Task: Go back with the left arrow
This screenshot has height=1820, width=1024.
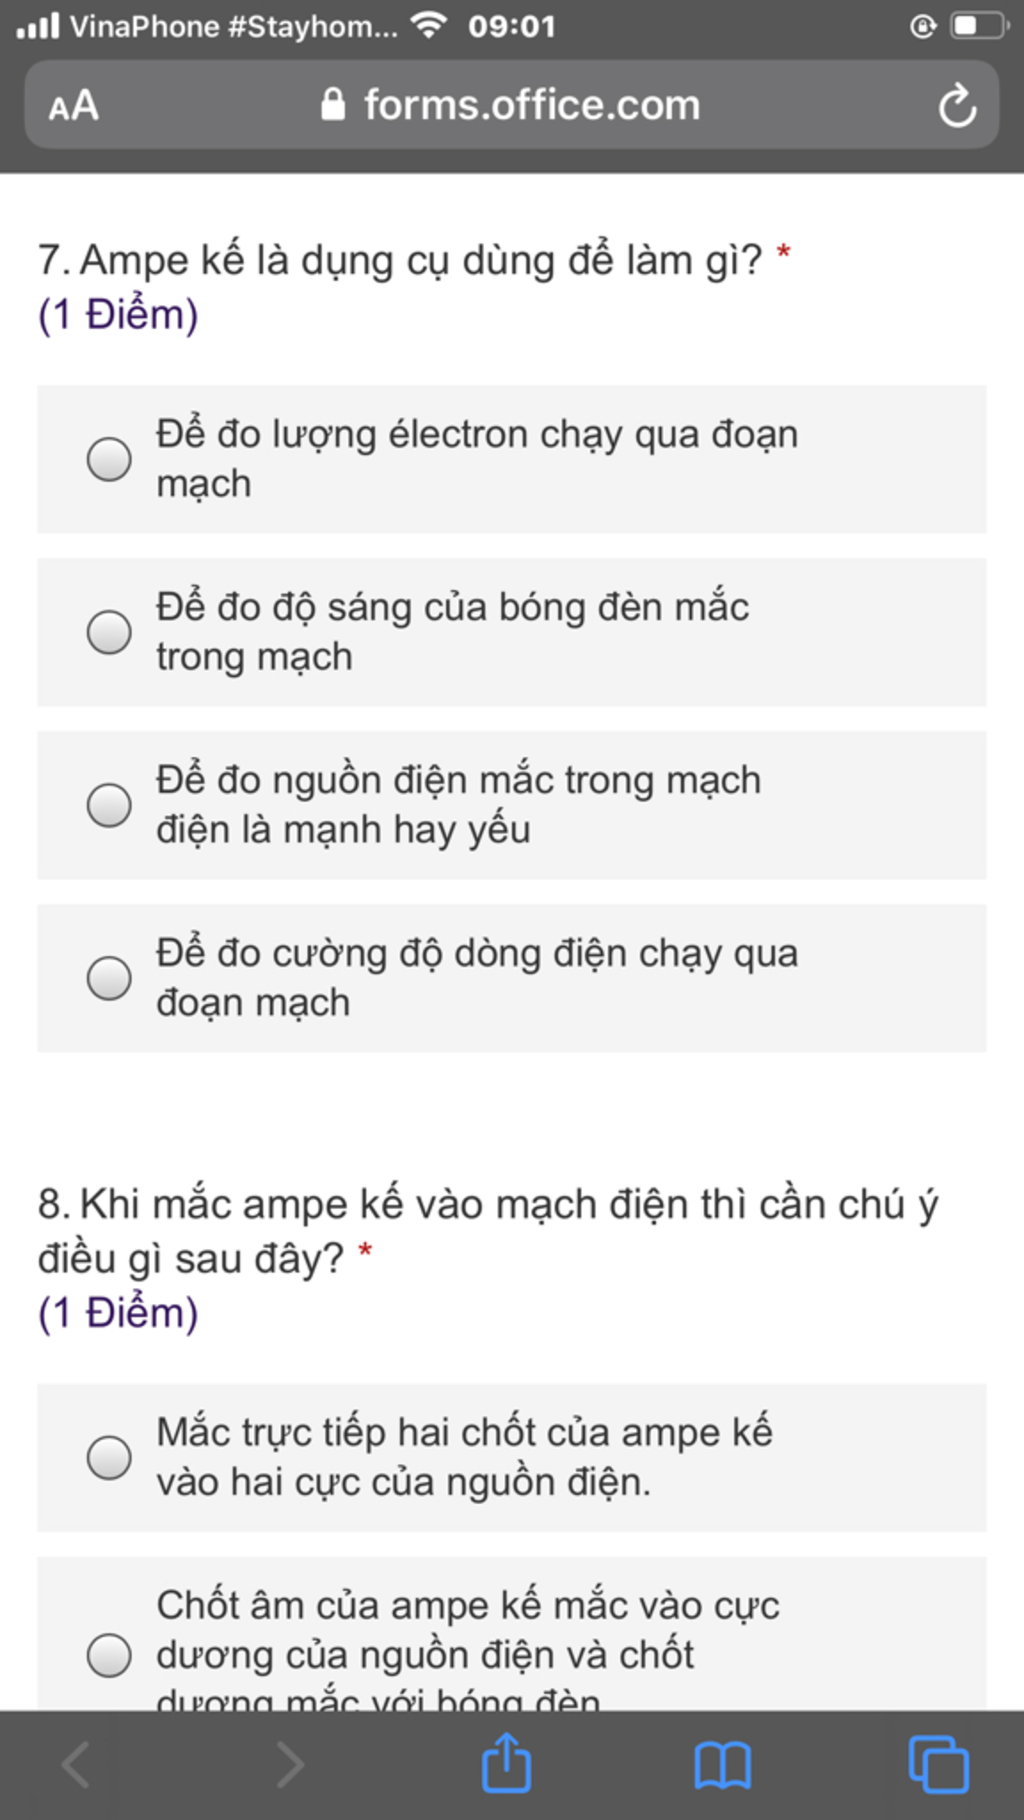Action: tap(76, 1765)
